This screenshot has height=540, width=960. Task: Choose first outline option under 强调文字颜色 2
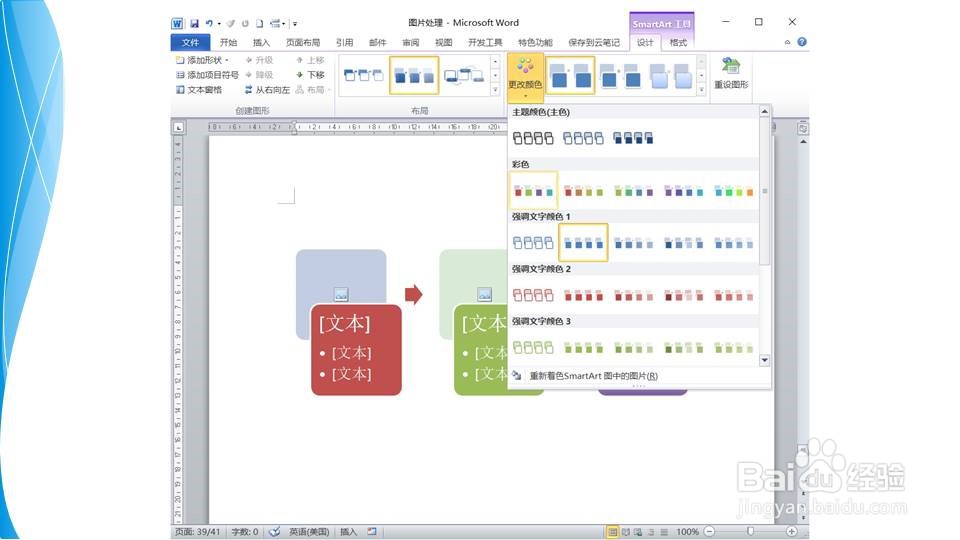pyautogui.click(x=533, y=295)
